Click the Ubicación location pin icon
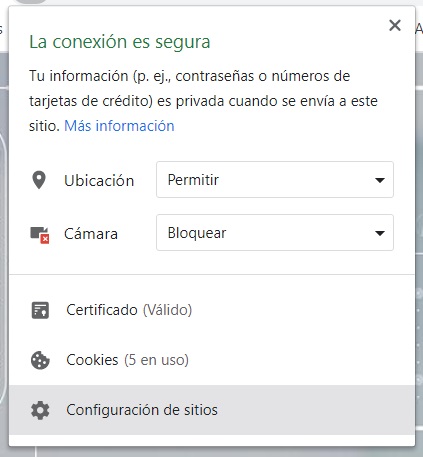 pyautogui.click(x=39, y=180)
